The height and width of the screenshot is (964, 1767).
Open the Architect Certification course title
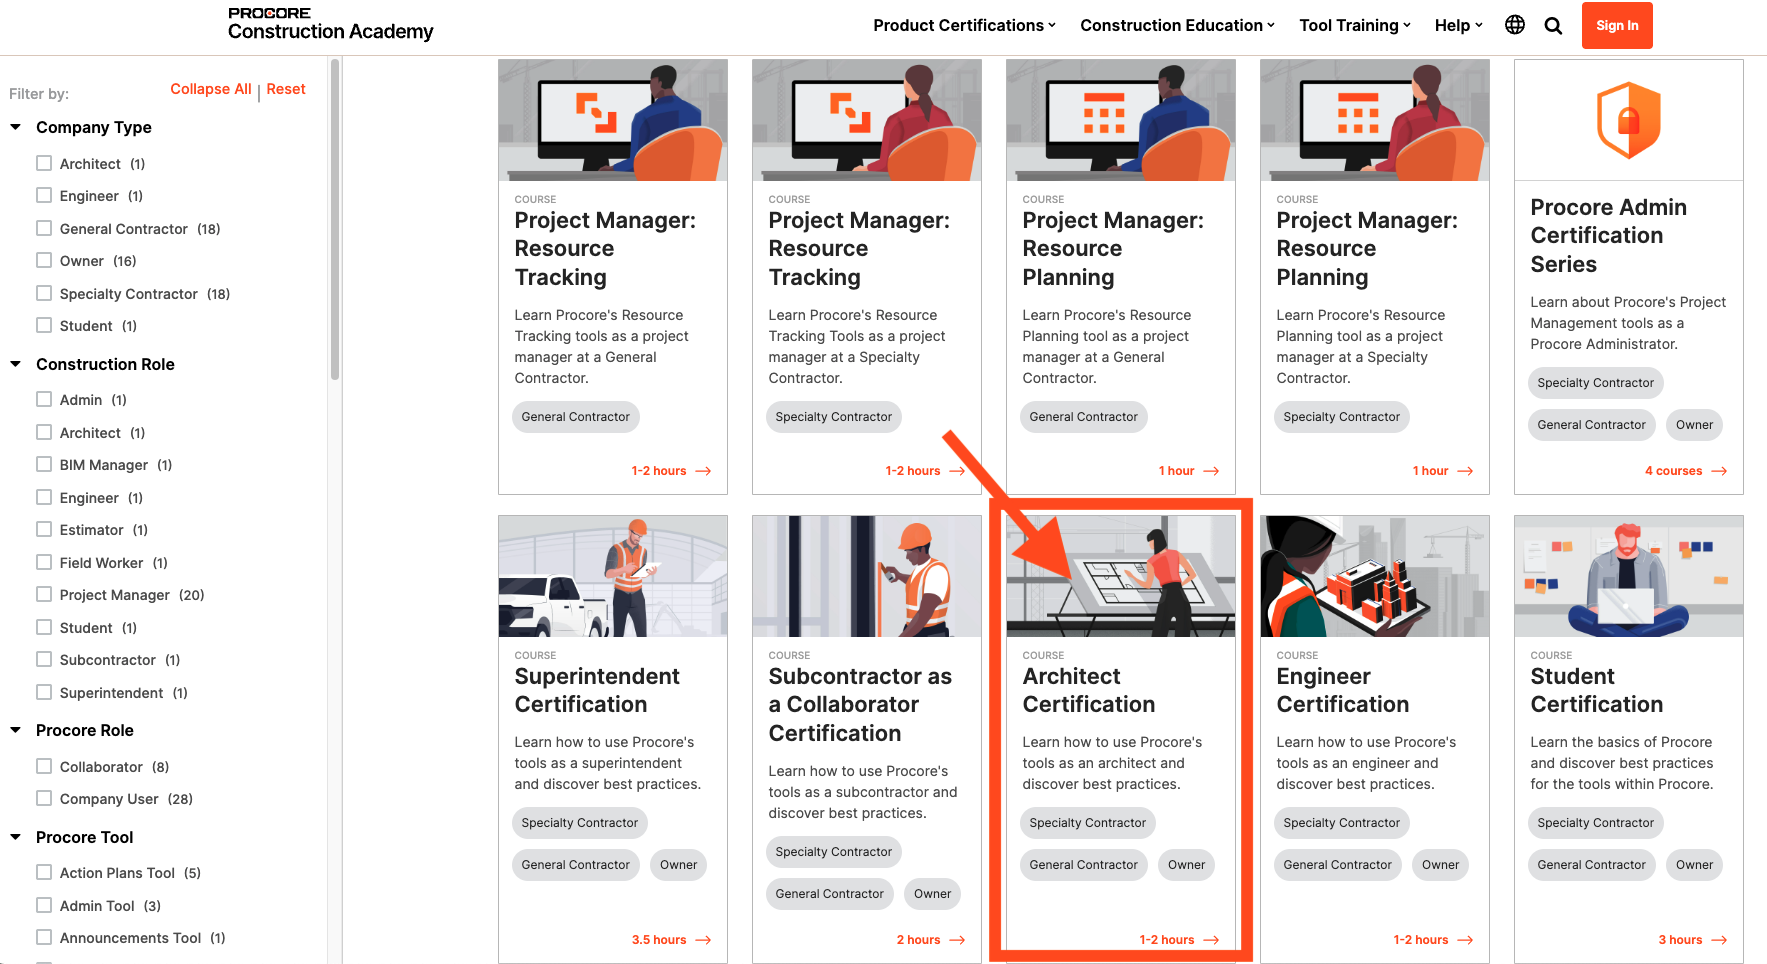[x=1088, y=690]
